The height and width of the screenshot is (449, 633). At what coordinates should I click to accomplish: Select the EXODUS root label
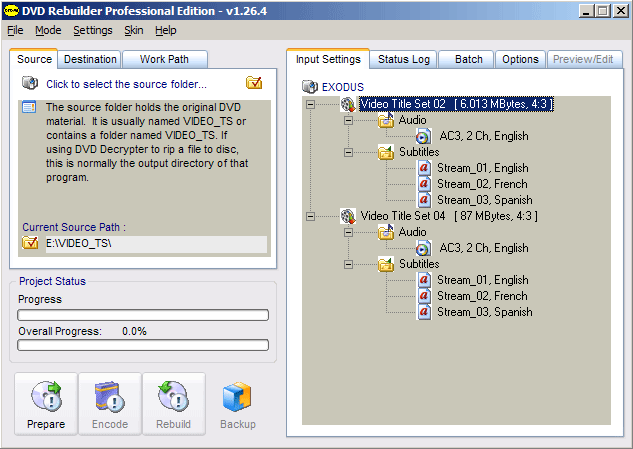343,87
